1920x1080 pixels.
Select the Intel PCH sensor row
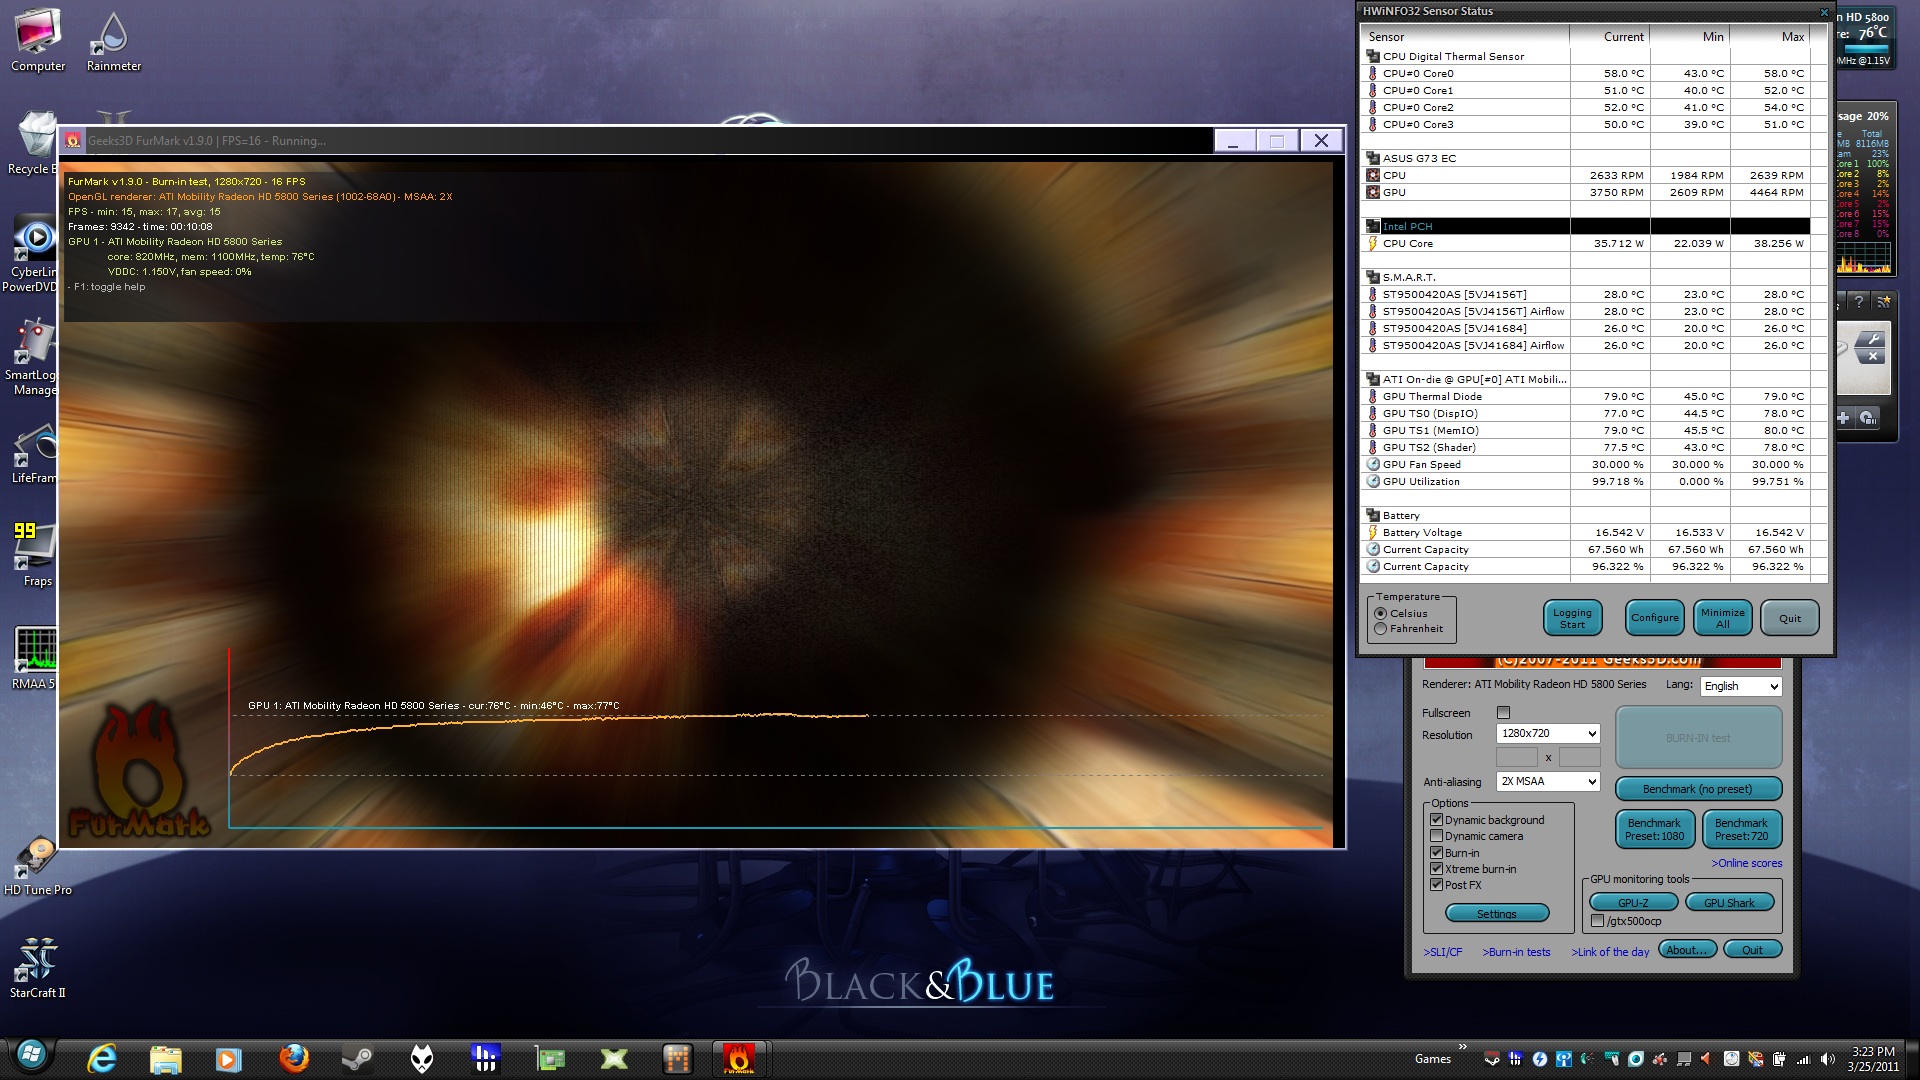coord(1588,226)
